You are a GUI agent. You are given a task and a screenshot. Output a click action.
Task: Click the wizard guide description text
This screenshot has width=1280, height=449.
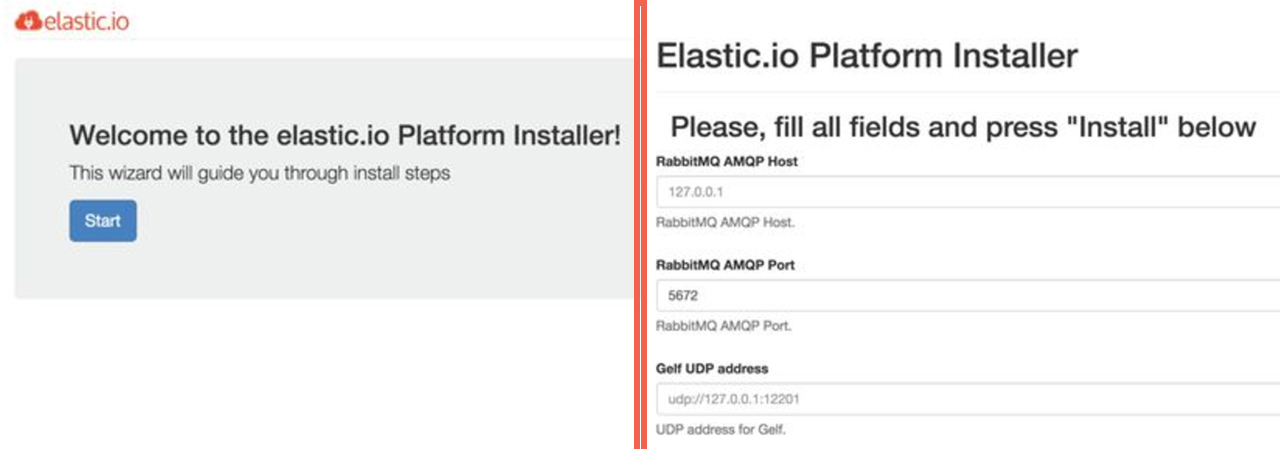tap(260, 173)
